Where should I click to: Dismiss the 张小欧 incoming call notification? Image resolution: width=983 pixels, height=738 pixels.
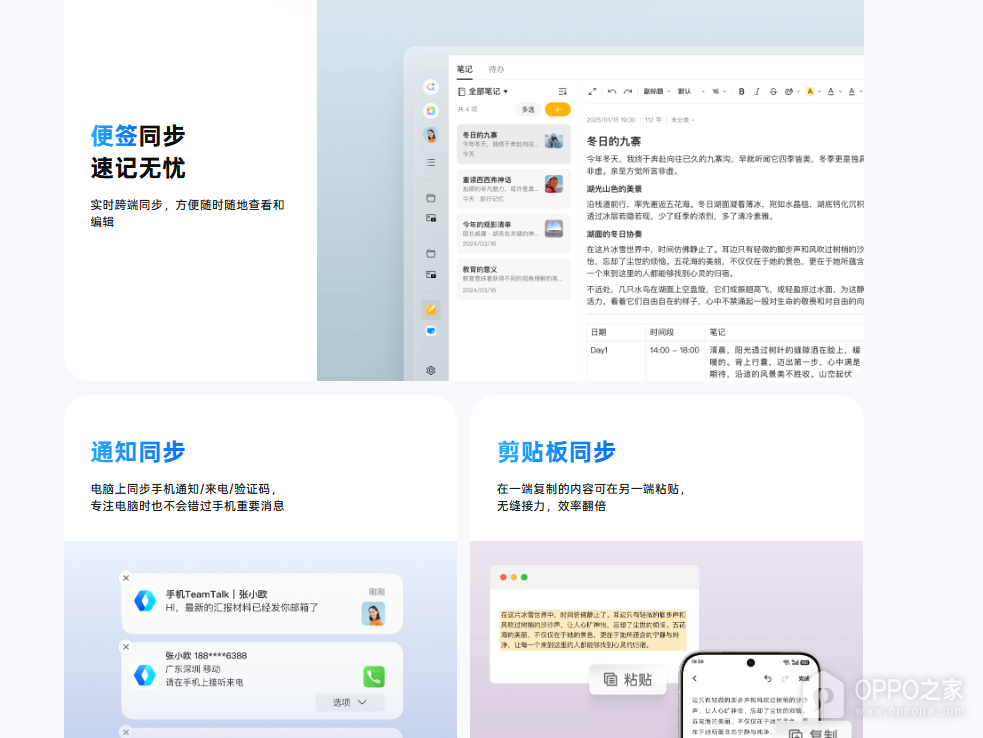click(126, 646)
